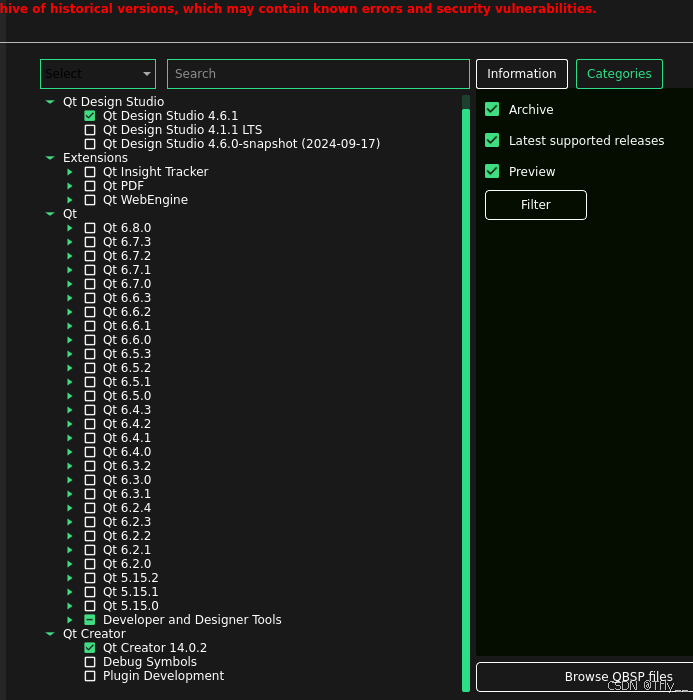Click Browse QBSP files button

(x=584, y=677)
